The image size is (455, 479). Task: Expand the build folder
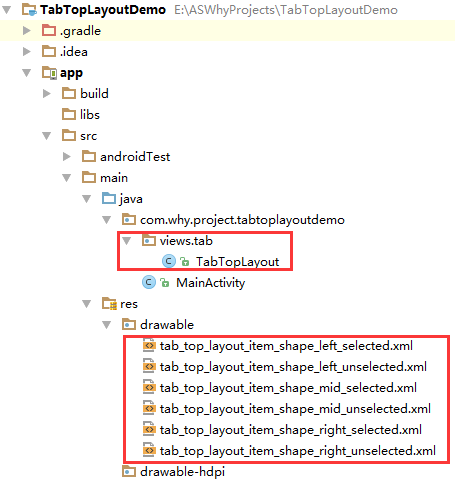point(47,94)
